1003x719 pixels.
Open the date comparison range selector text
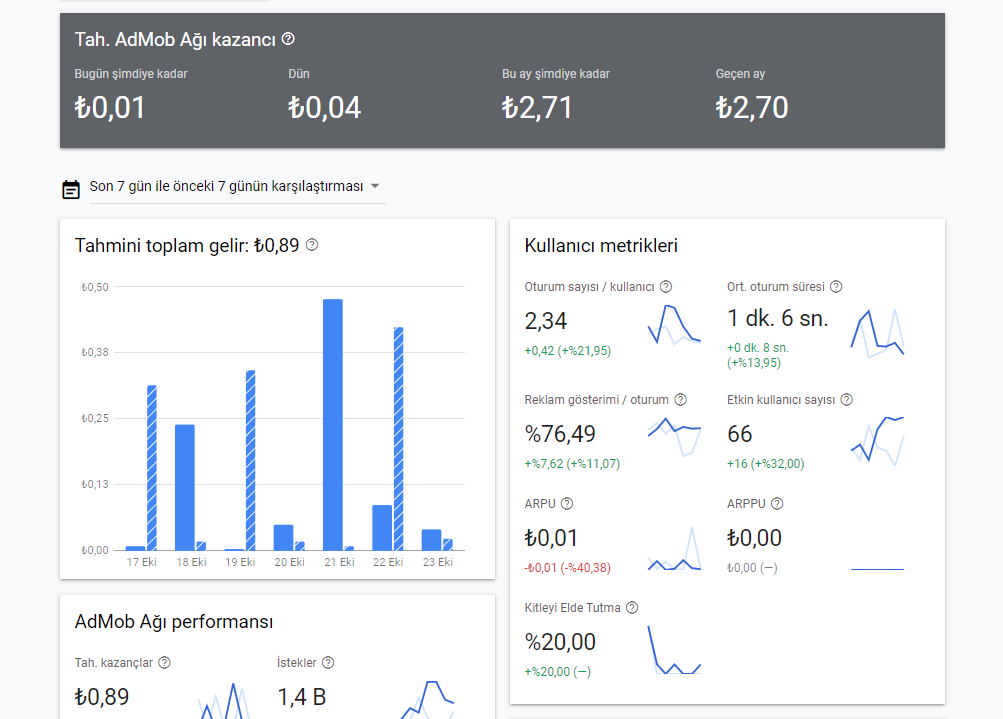[x=226, y=186]
